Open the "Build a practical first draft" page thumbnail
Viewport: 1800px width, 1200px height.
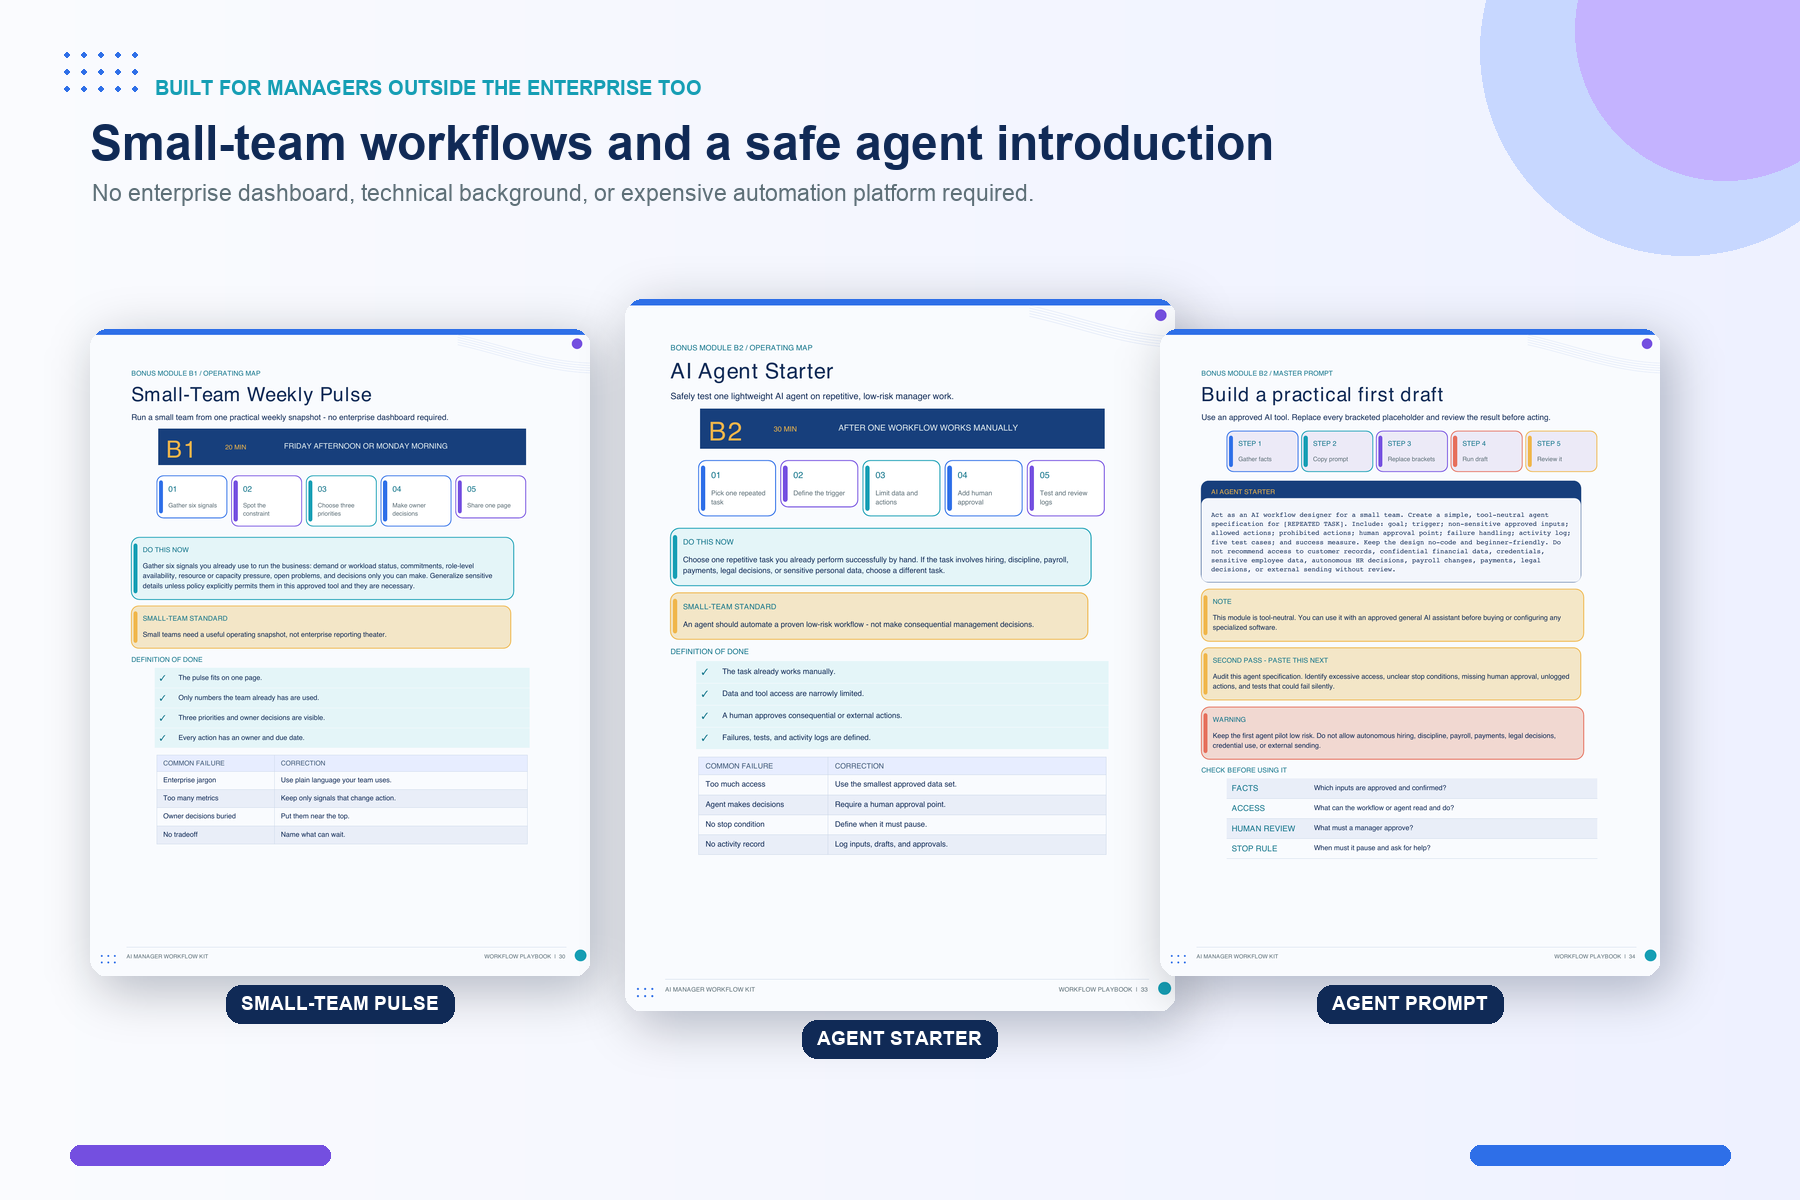pos(1410,652)
